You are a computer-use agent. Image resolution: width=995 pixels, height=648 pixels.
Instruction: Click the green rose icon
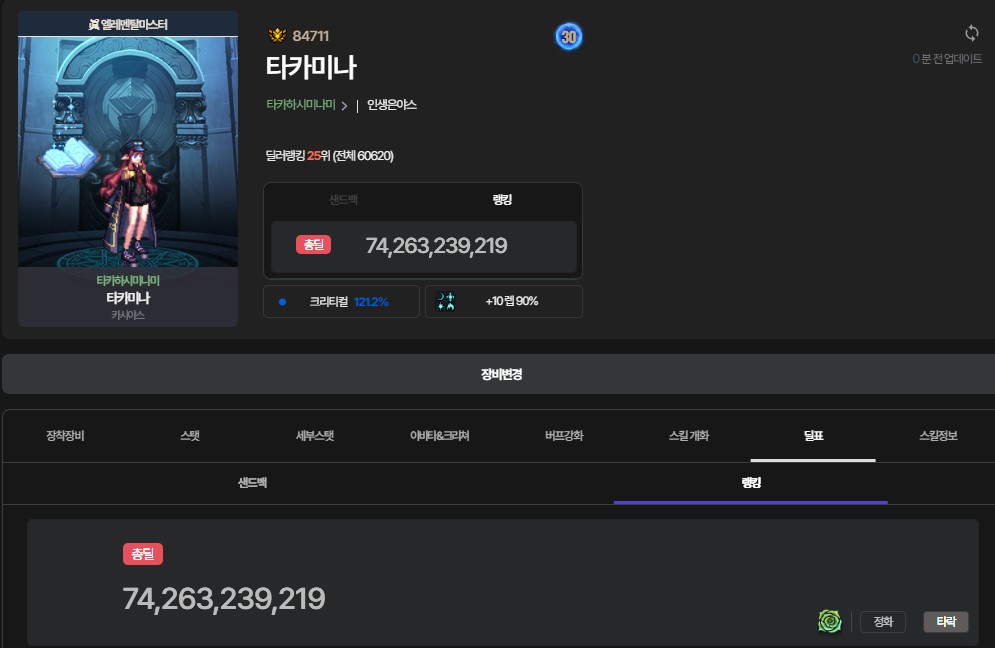829,621
